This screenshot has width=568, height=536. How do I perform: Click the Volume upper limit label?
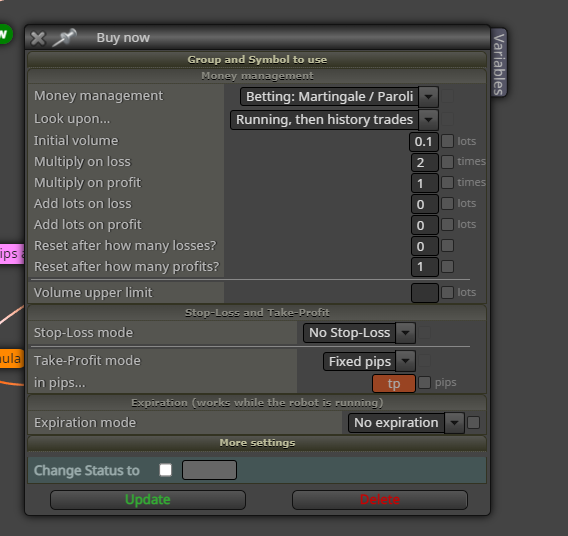(93, 293)
